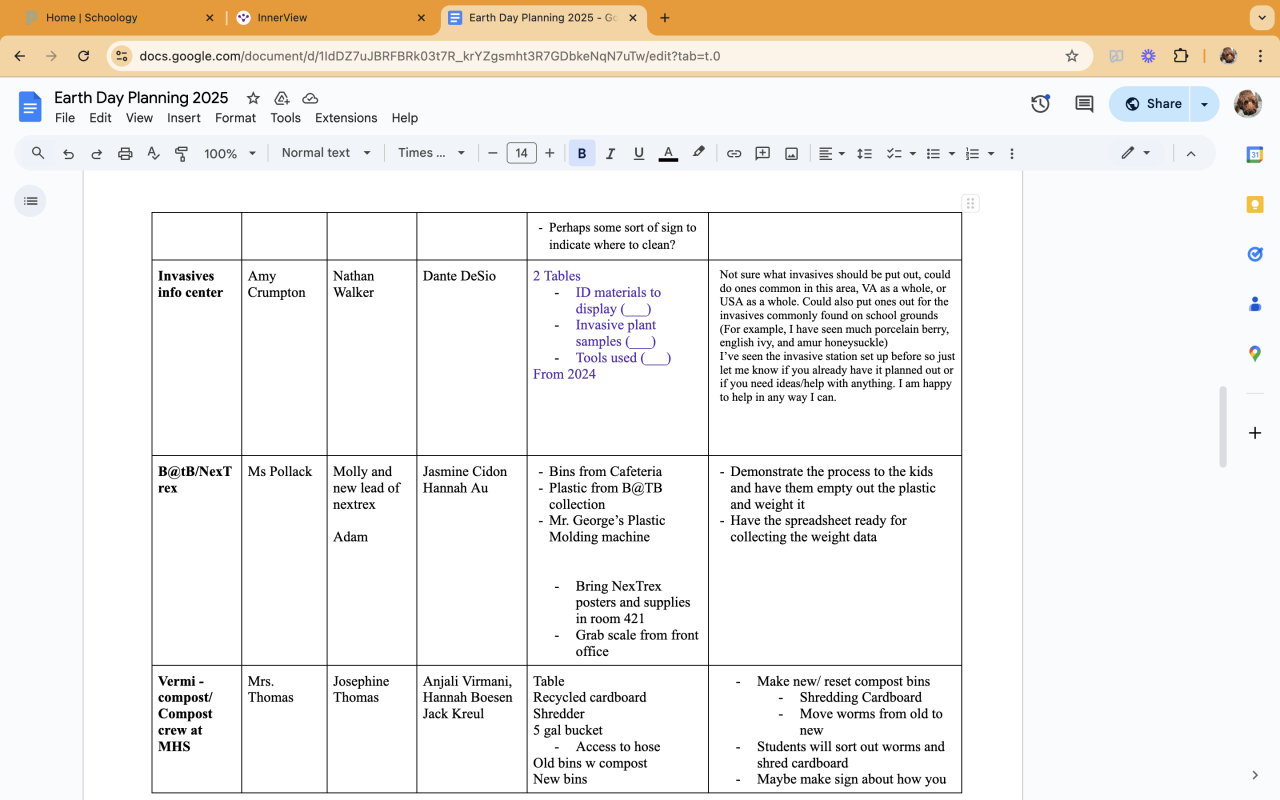Click the font size input field
The image size is (1280, 800).
521,153
